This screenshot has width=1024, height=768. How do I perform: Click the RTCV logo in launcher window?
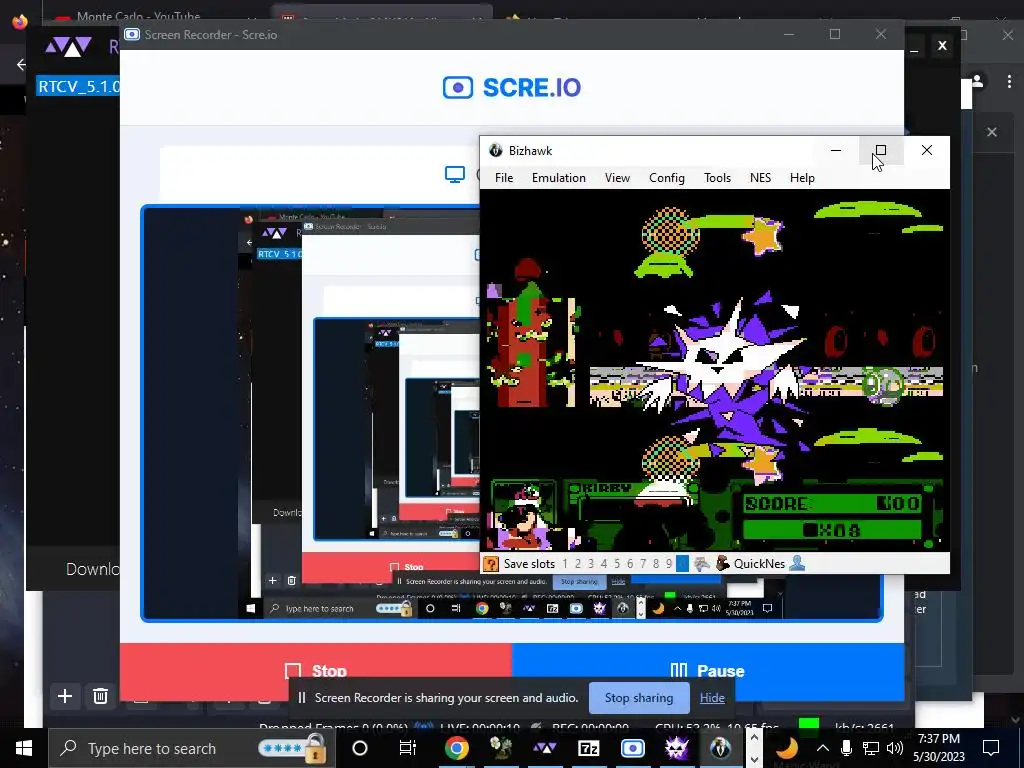pyautogui.click(x=68, y=47)
